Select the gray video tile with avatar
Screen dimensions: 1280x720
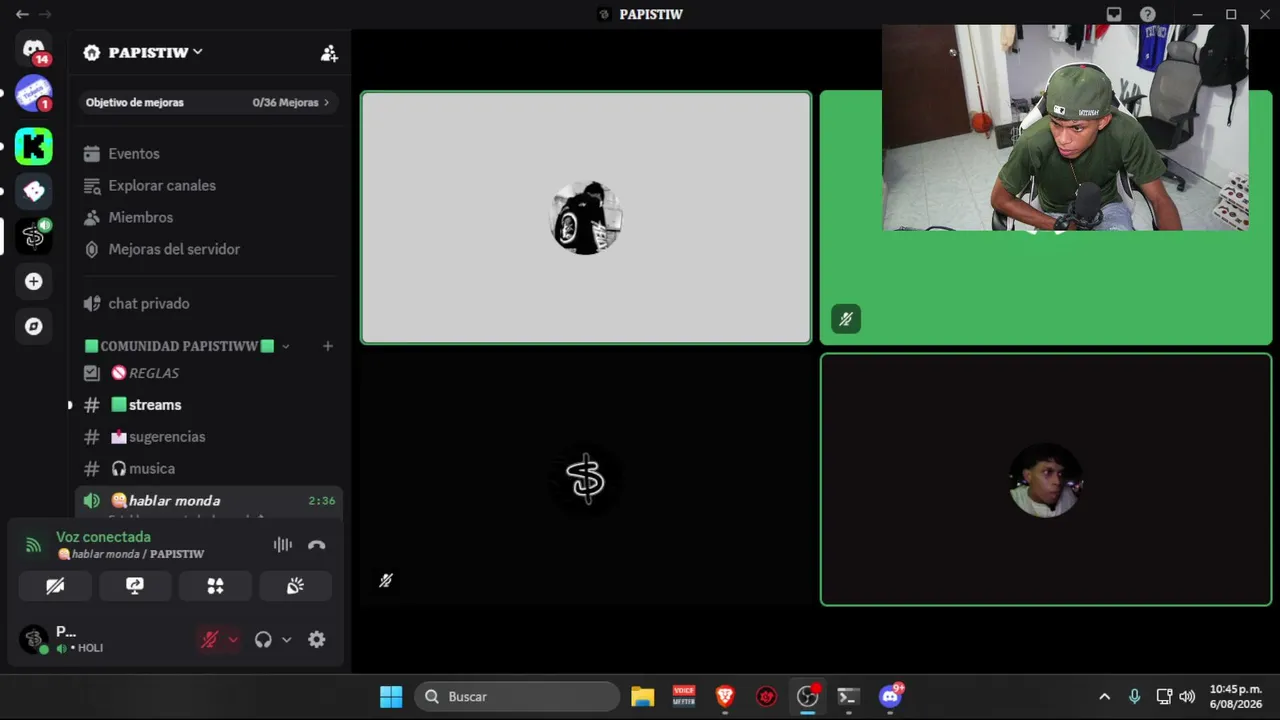pos(586,218)
